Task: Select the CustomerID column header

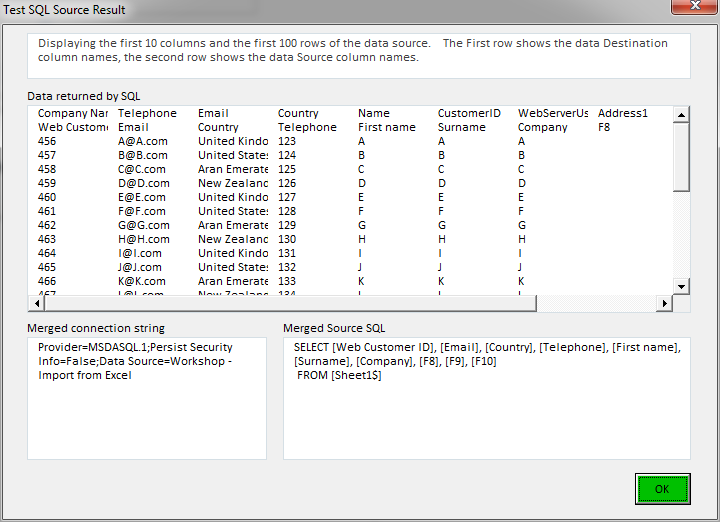Action: (469, 113)
